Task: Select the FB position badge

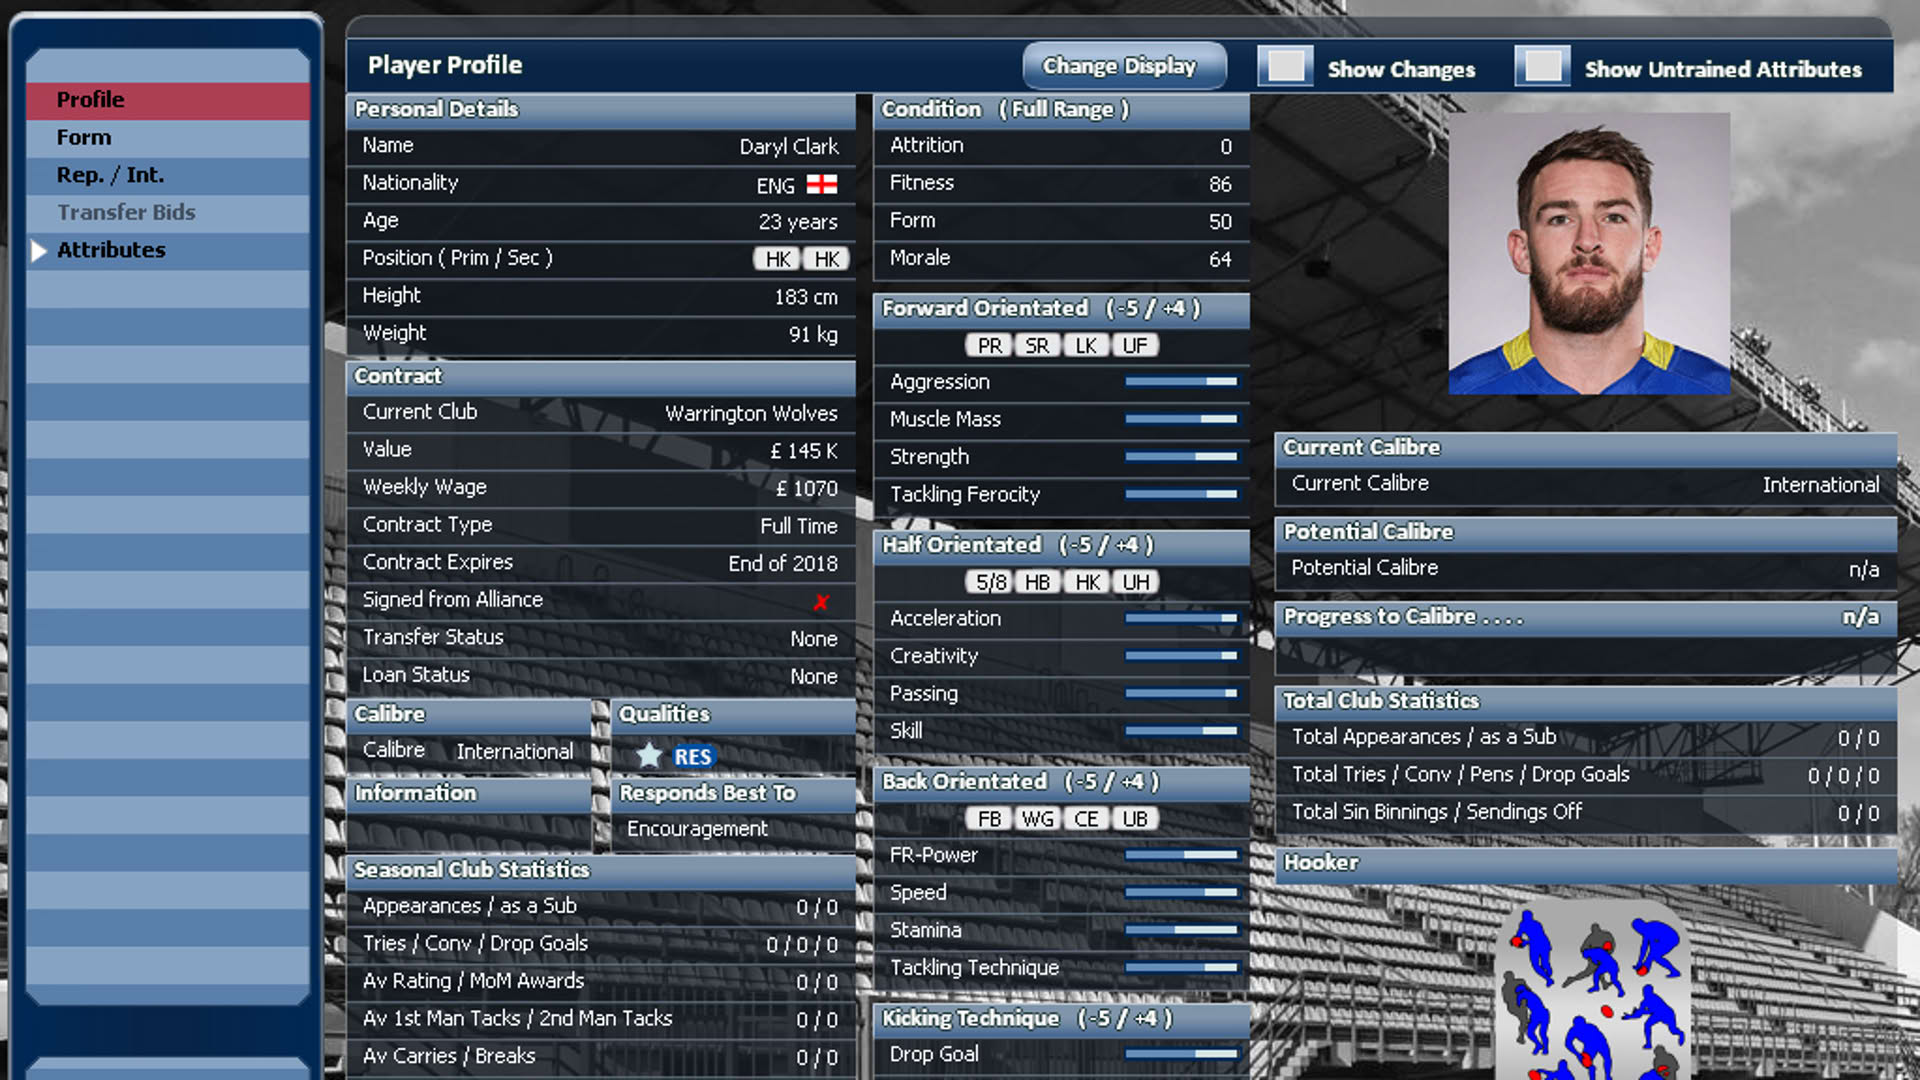Action: pyautogui.click(x=990, y=818)
